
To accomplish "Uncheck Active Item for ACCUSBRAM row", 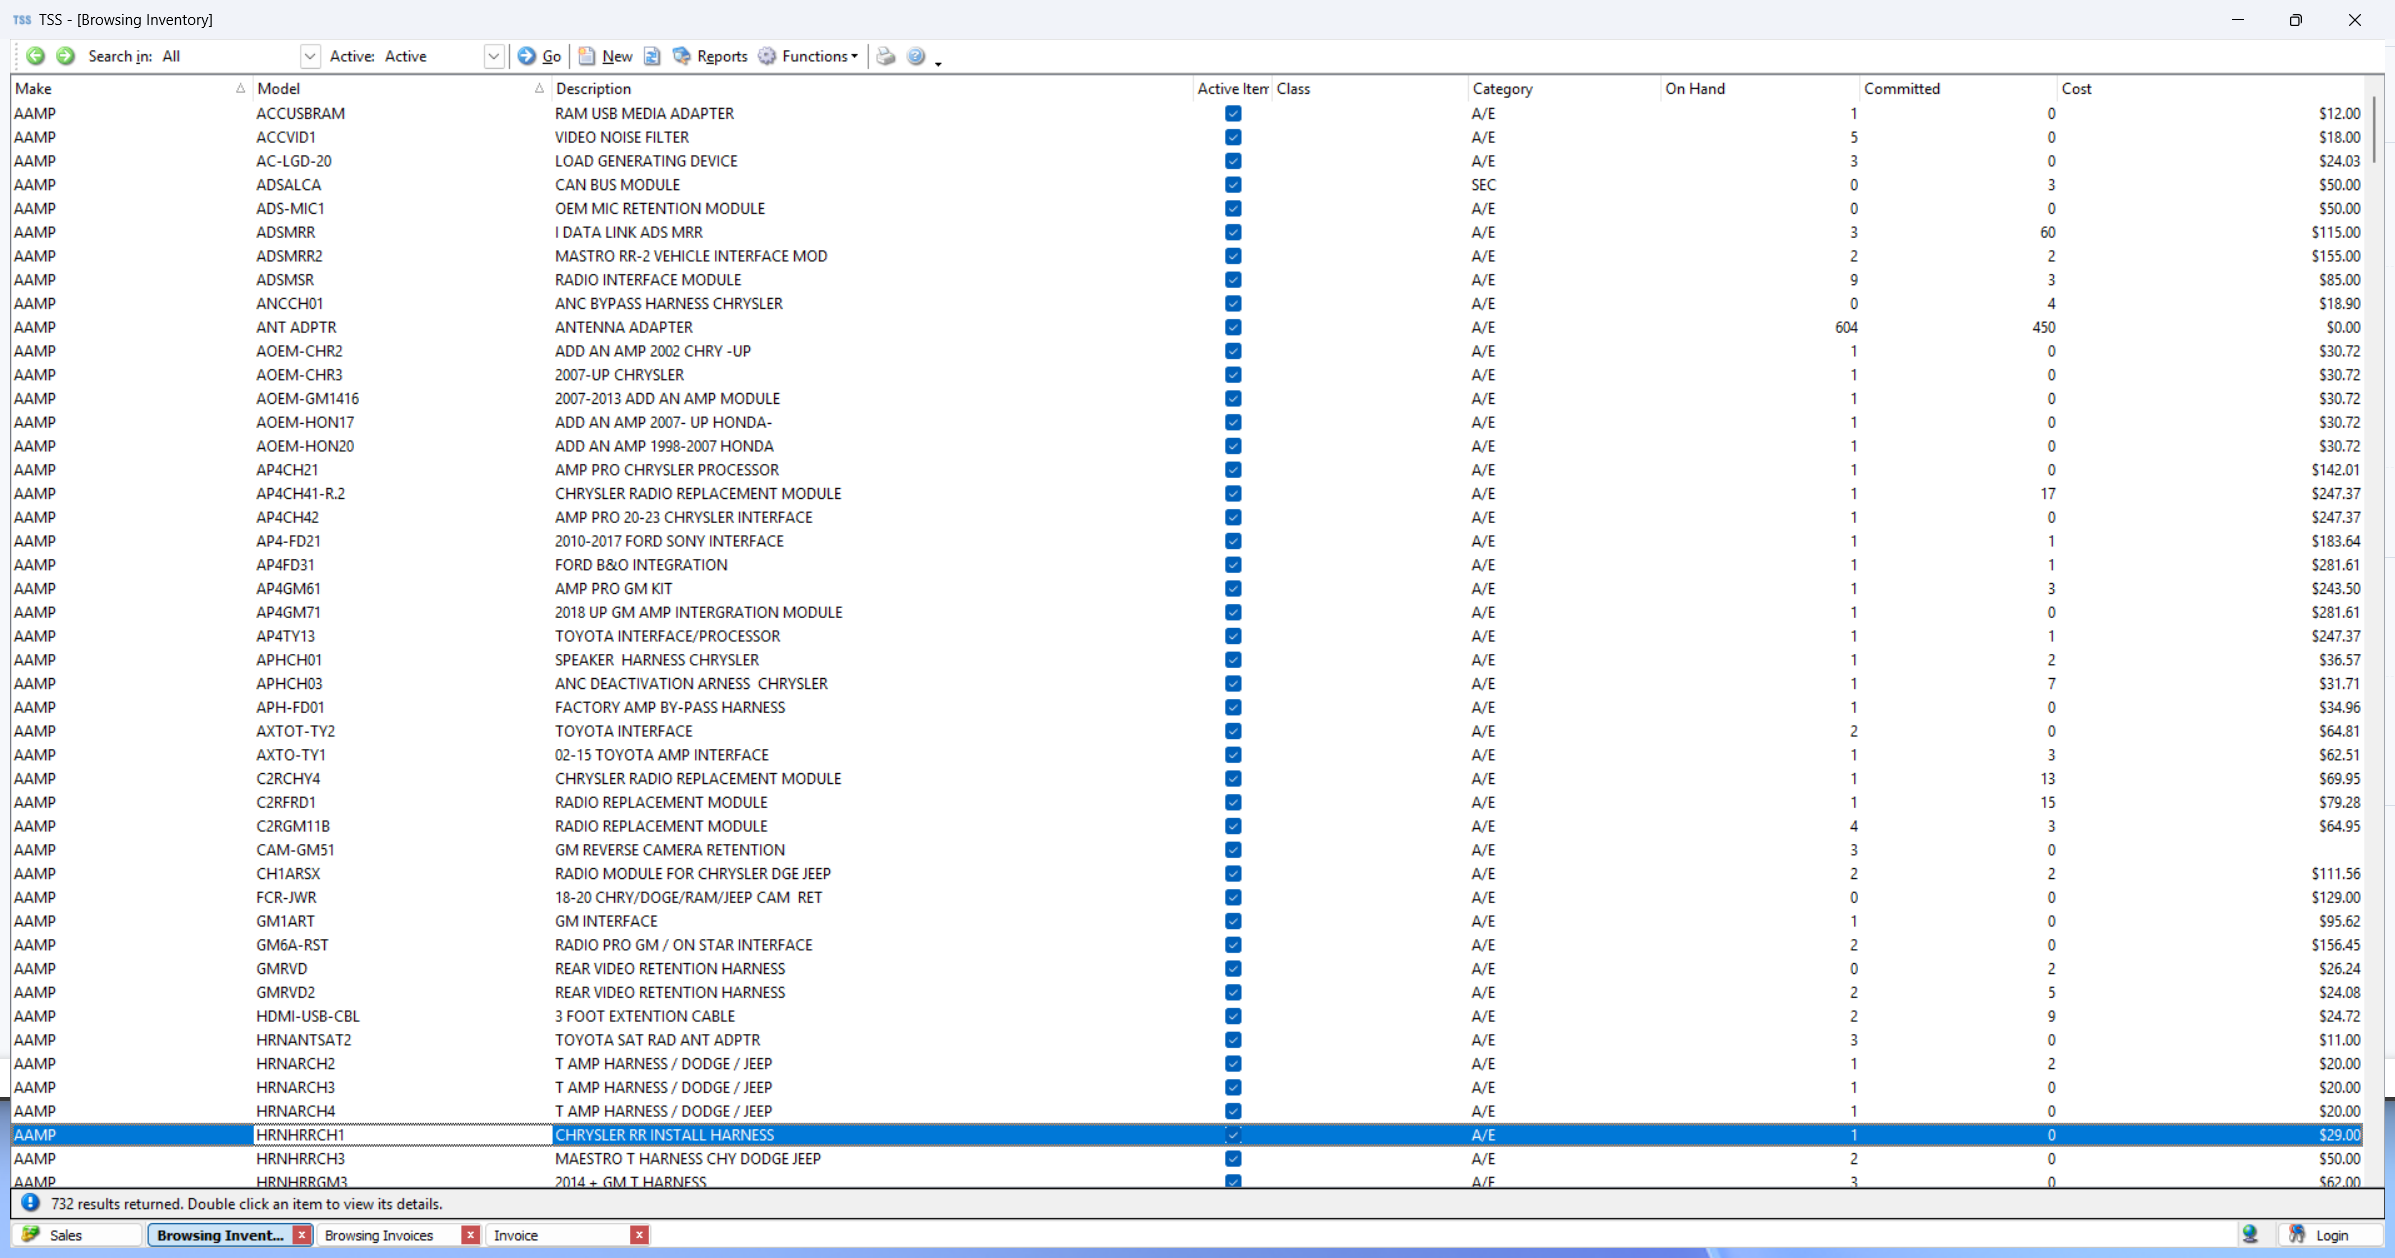I will coord(1233,114).
